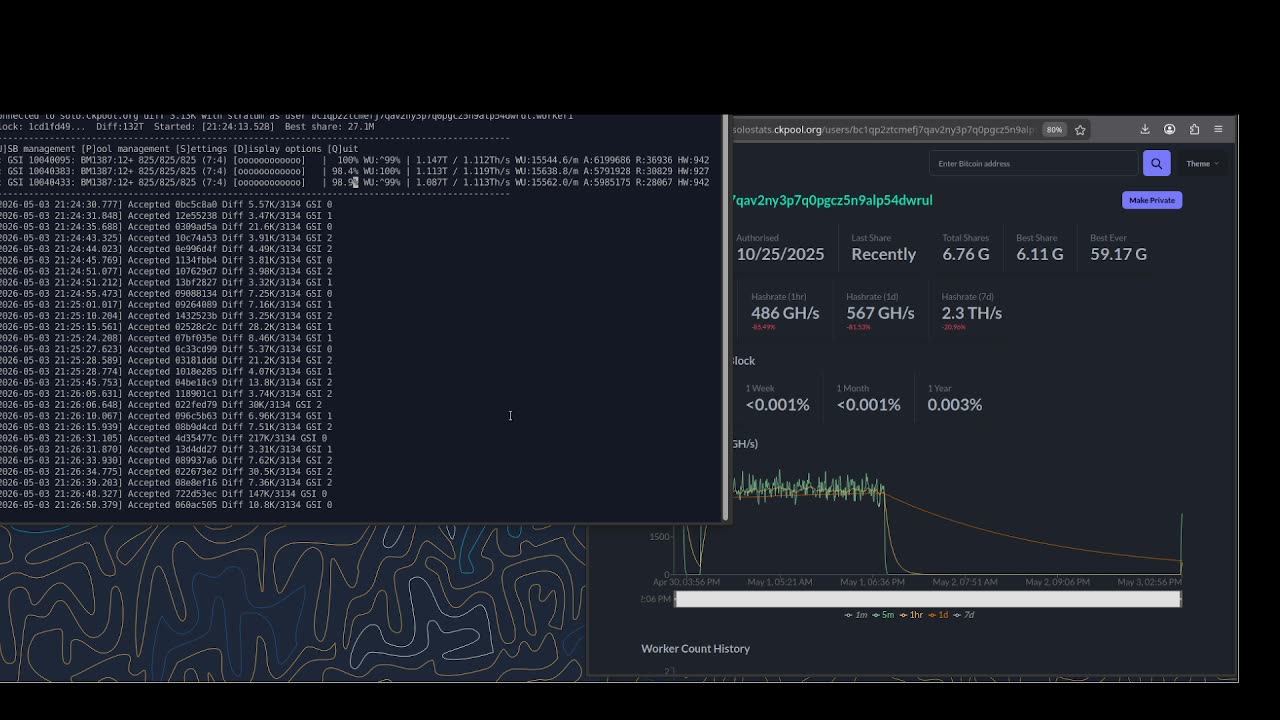Toggle the 1d series in chart legend
The image size is (1280, 720).
pos(938,615)
